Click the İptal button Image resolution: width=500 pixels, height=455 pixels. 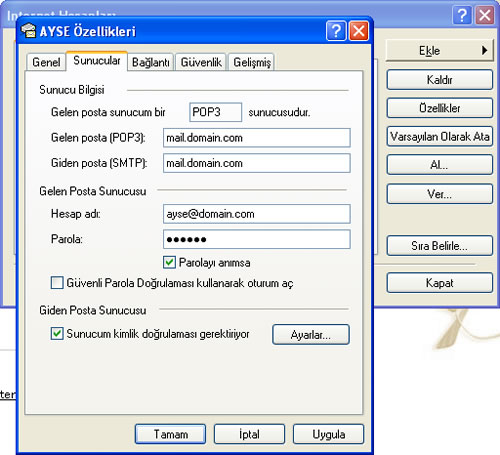(x=249, y=434)
